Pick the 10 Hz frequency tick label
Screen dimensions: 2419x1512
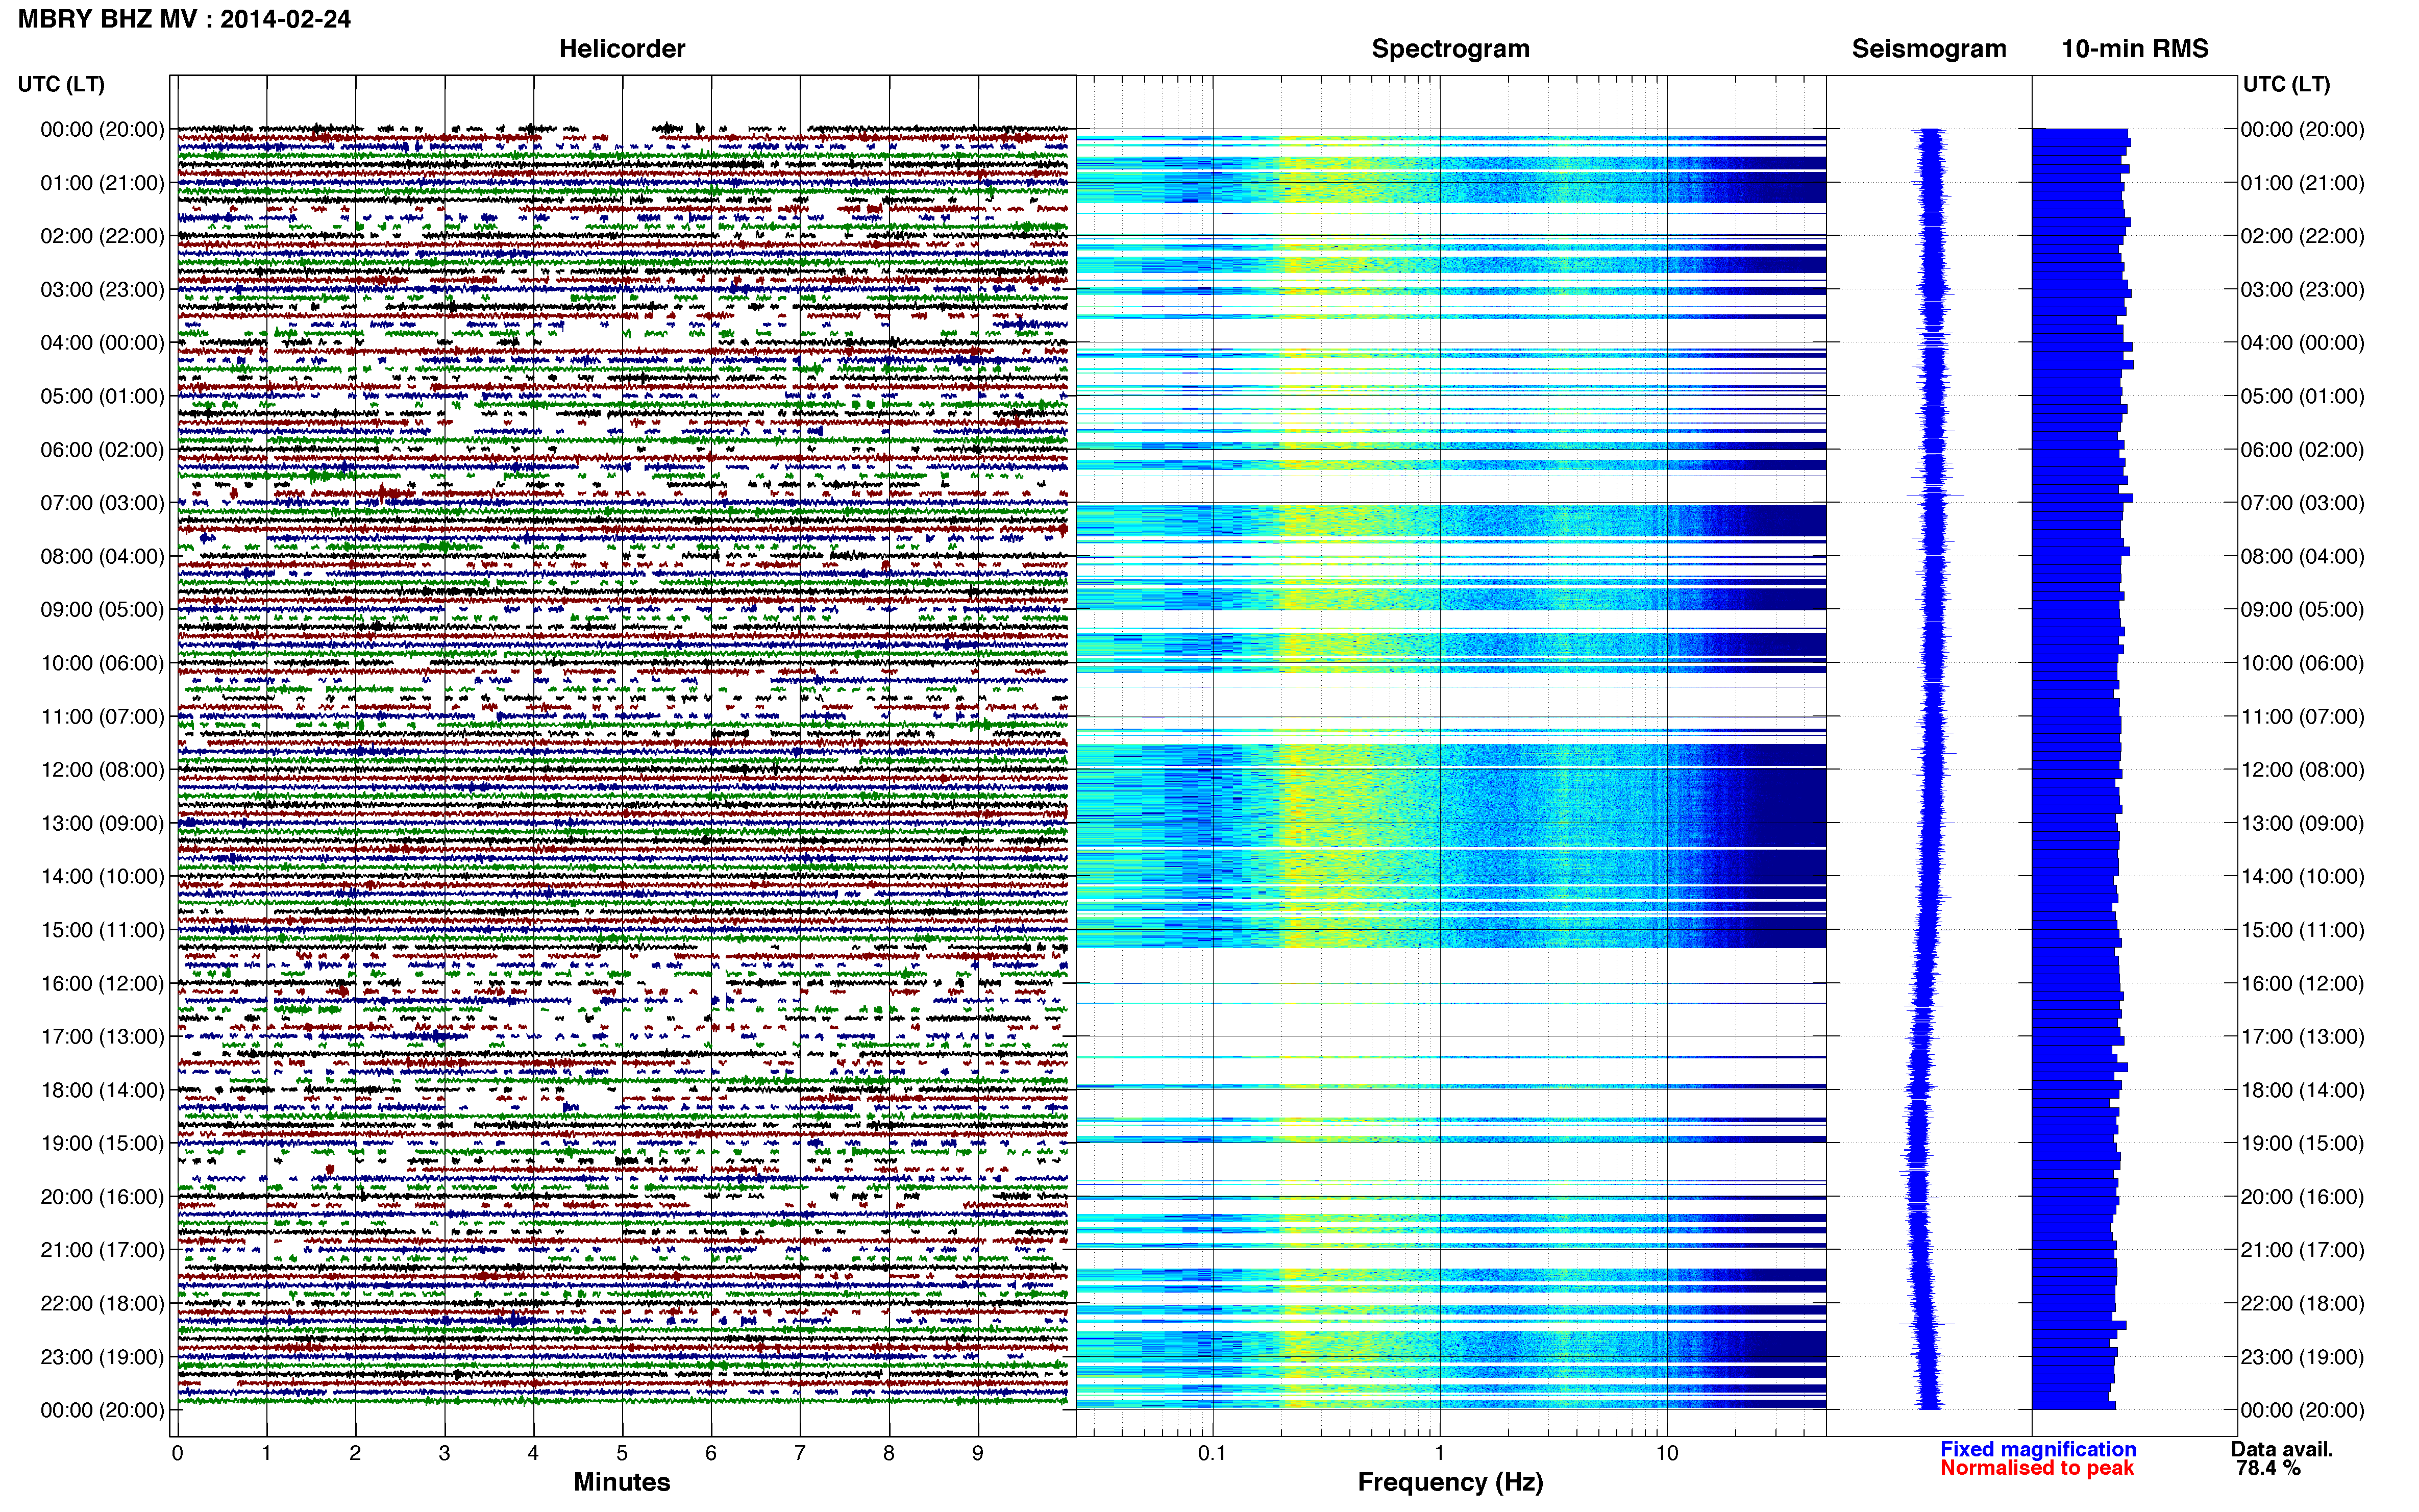coord(1667,1453)
